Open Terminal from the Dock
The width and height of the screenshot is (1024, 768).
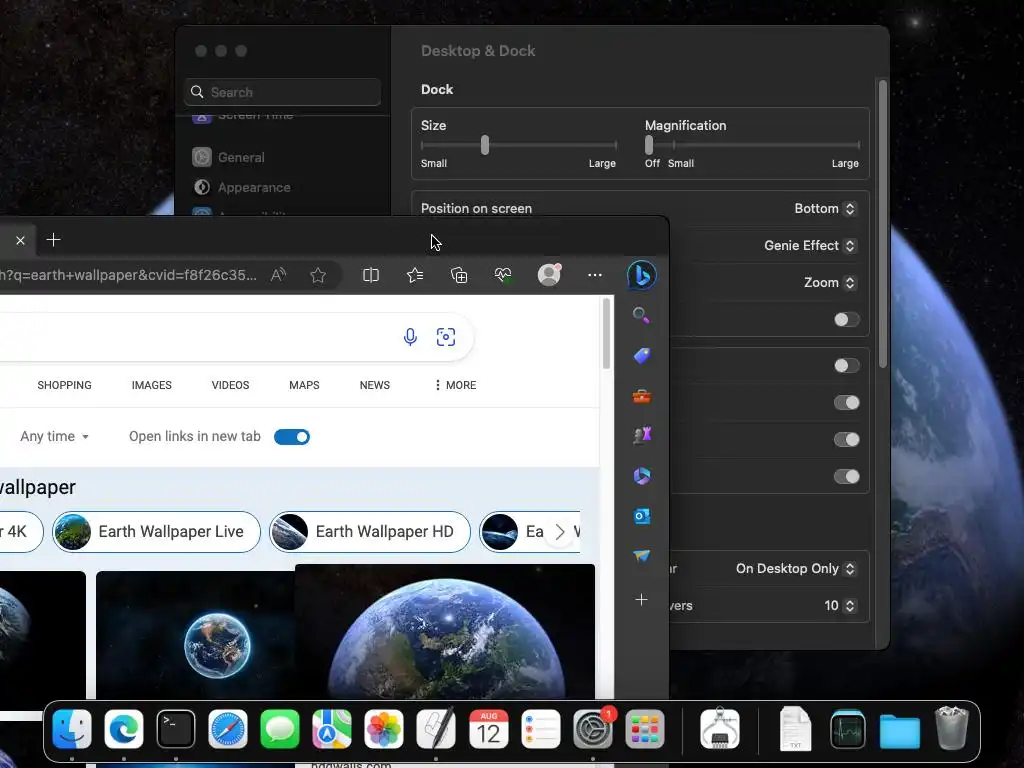(x=176, y=729)
